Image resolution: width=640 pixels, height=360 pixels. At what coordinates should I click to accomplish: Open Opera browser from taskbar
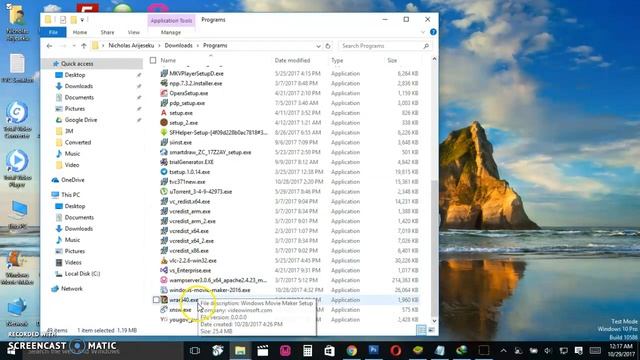[x=396, y=350]
